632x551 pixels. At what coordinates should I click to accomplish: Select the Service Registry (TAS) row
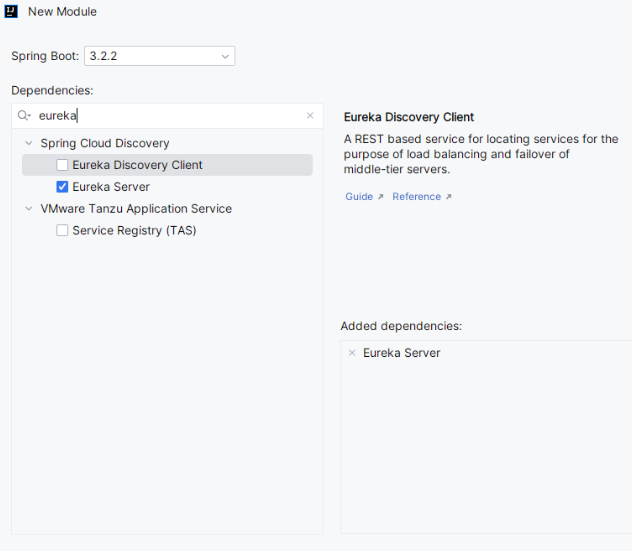(134, 231)
